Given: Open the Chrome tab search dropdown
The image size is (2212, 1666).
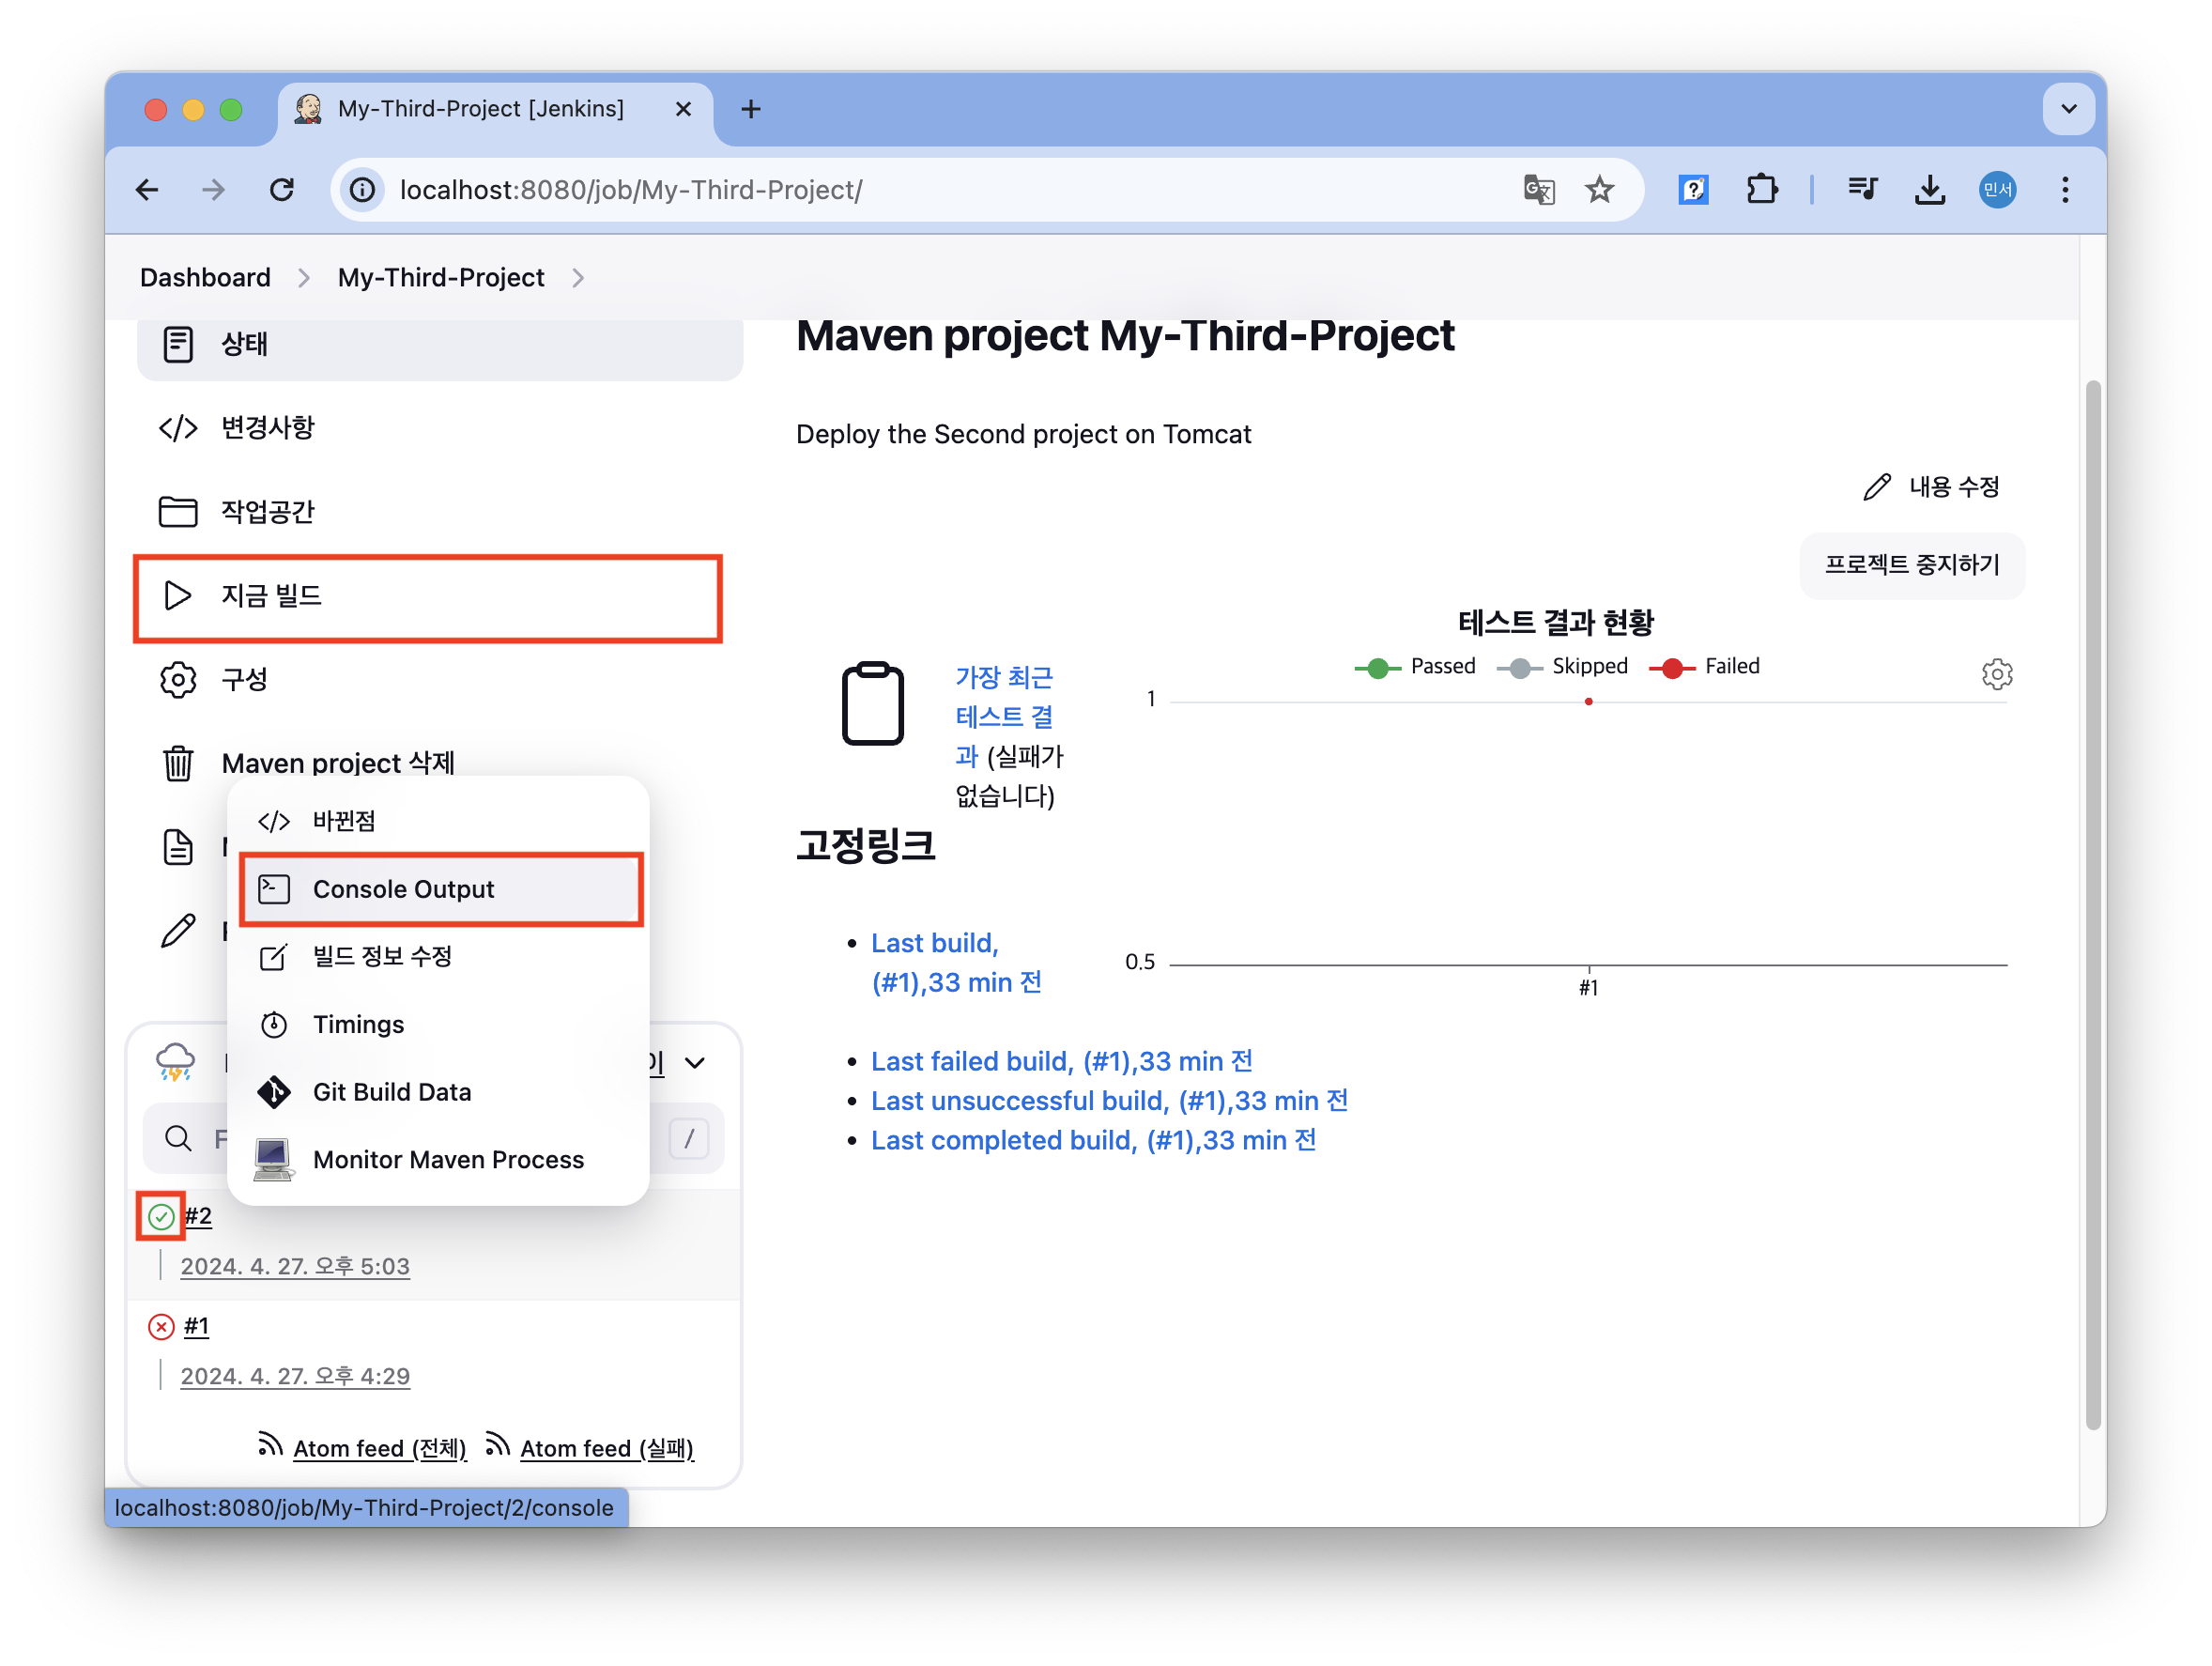Looking at the screenshot, I should click(2068, 109).
